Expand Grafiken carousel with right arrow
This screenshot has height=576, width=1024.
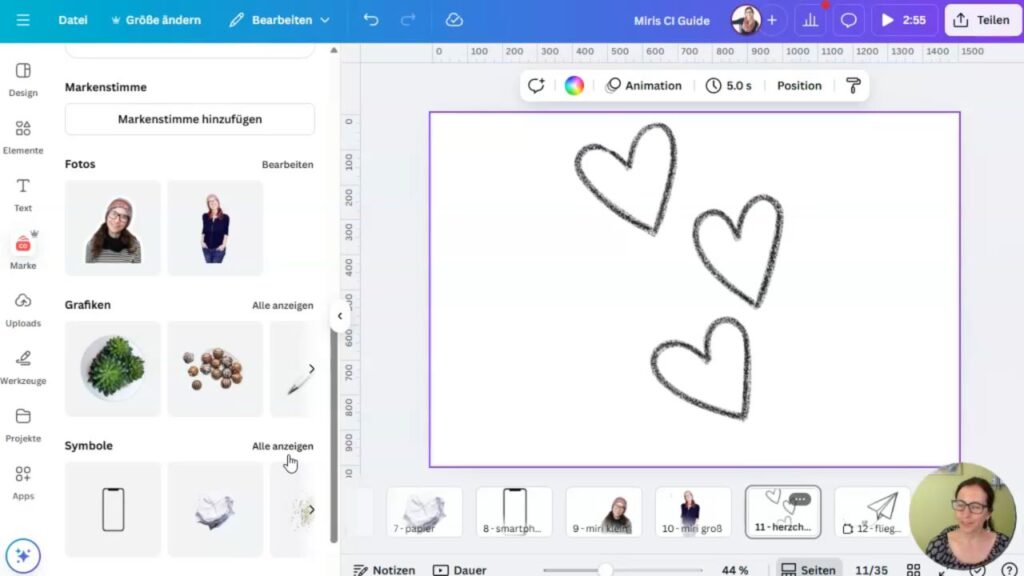(x=311, y=369)
